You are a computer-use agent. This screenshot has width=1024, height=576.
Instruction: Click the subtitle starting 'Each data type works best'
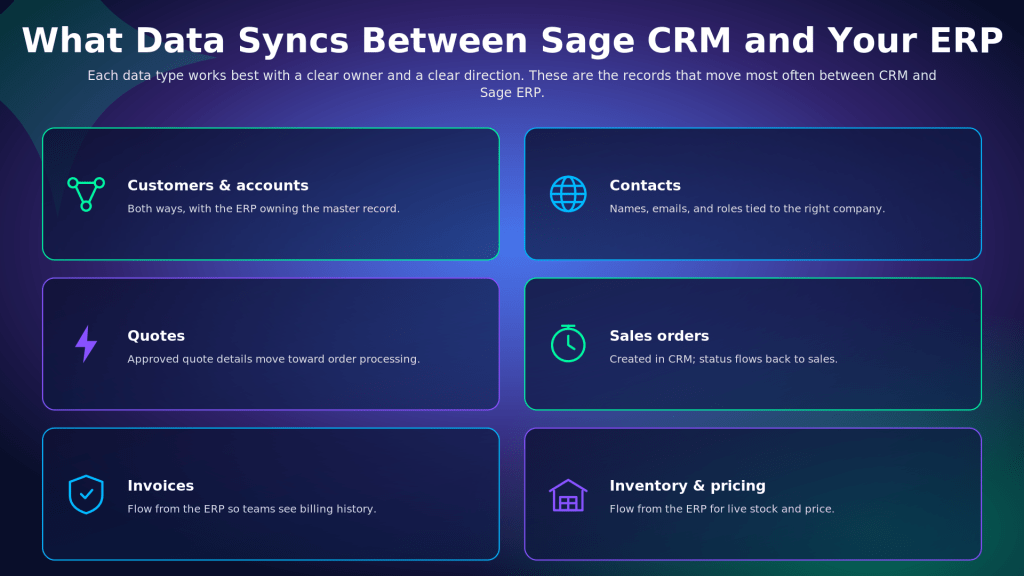point(512,84)
